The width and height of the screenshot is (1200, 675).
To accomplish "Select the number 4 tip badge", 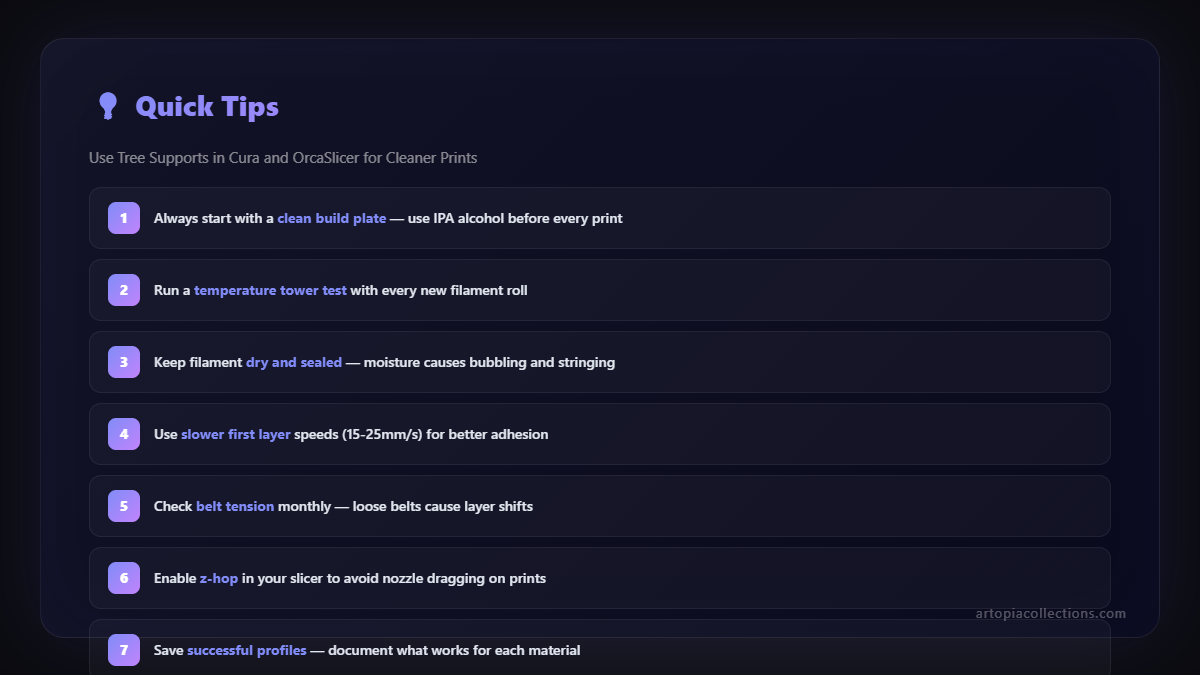I will (x=124, y=434).
